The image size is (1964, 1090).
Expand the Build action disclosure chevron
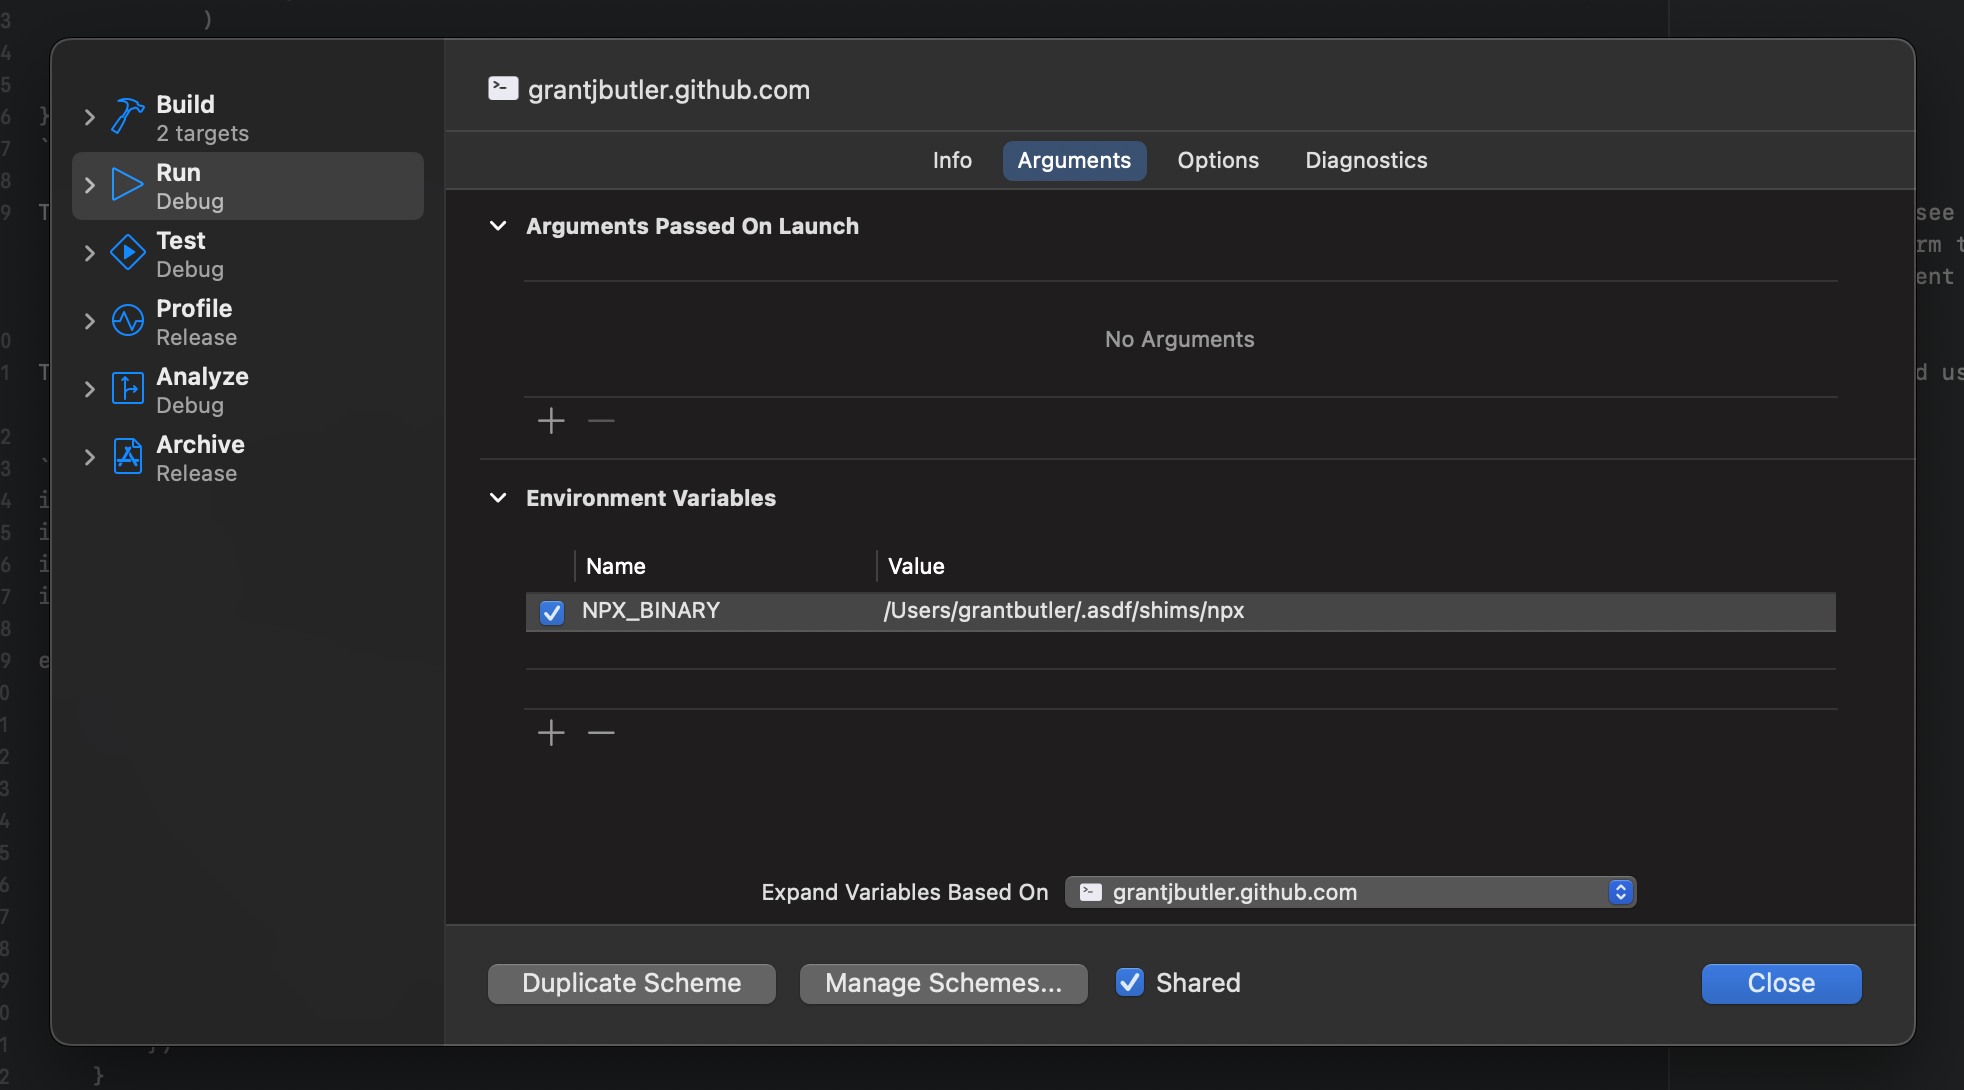pyautogui.click(x=90, y=117)
